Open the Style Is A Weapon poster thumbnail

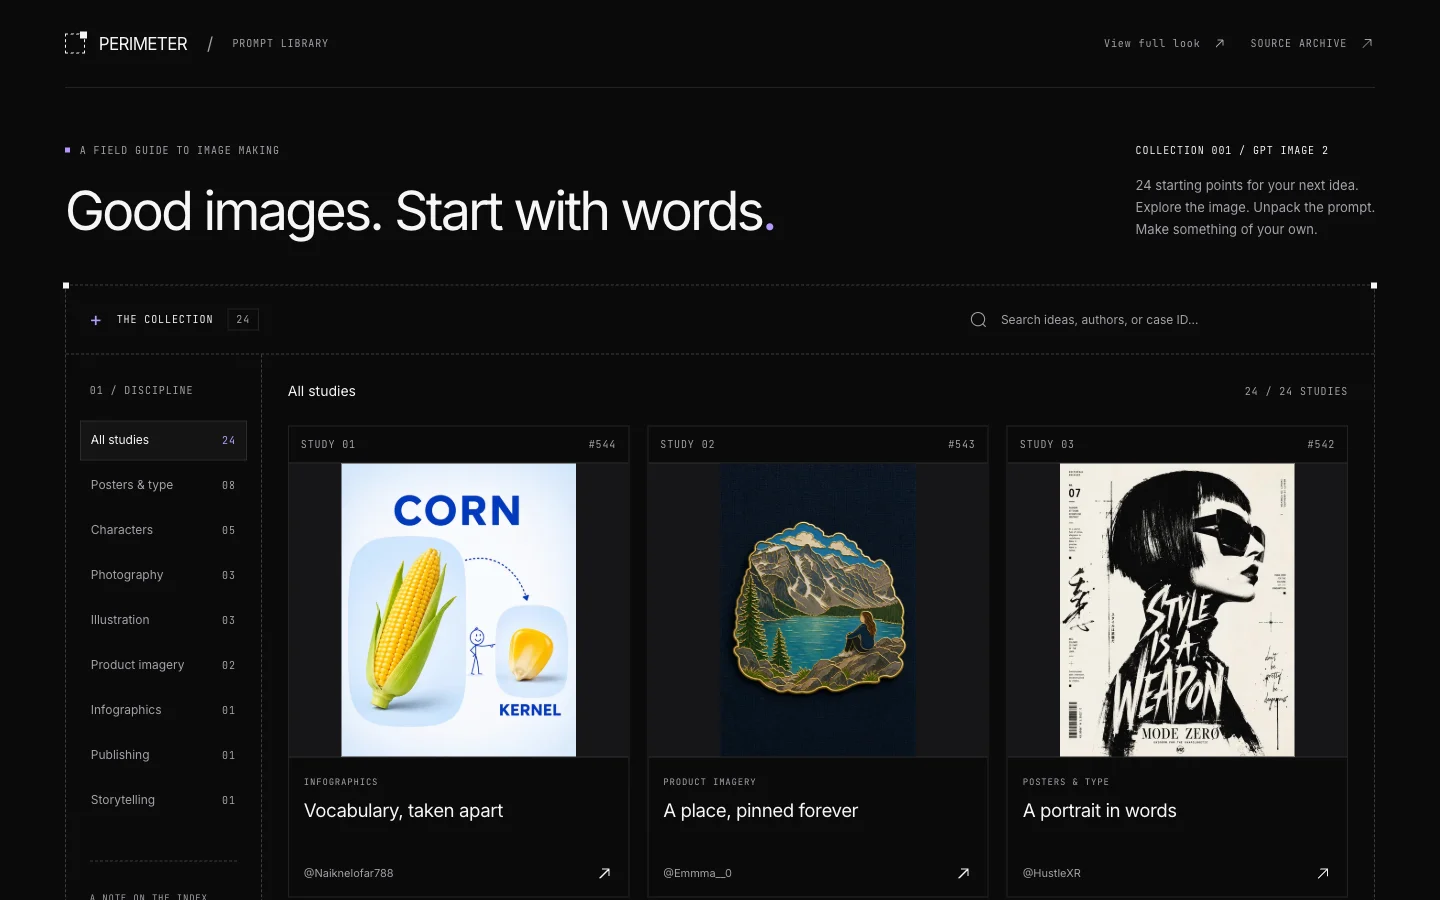coord(1177,610)
